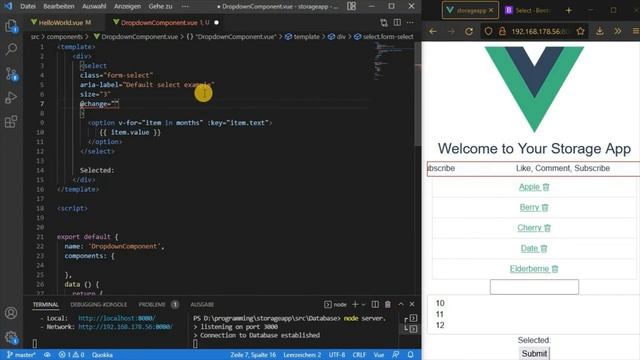
Task: Kill the terminal with trash icon
Action: pyautogui.click(x=388, y=304)
